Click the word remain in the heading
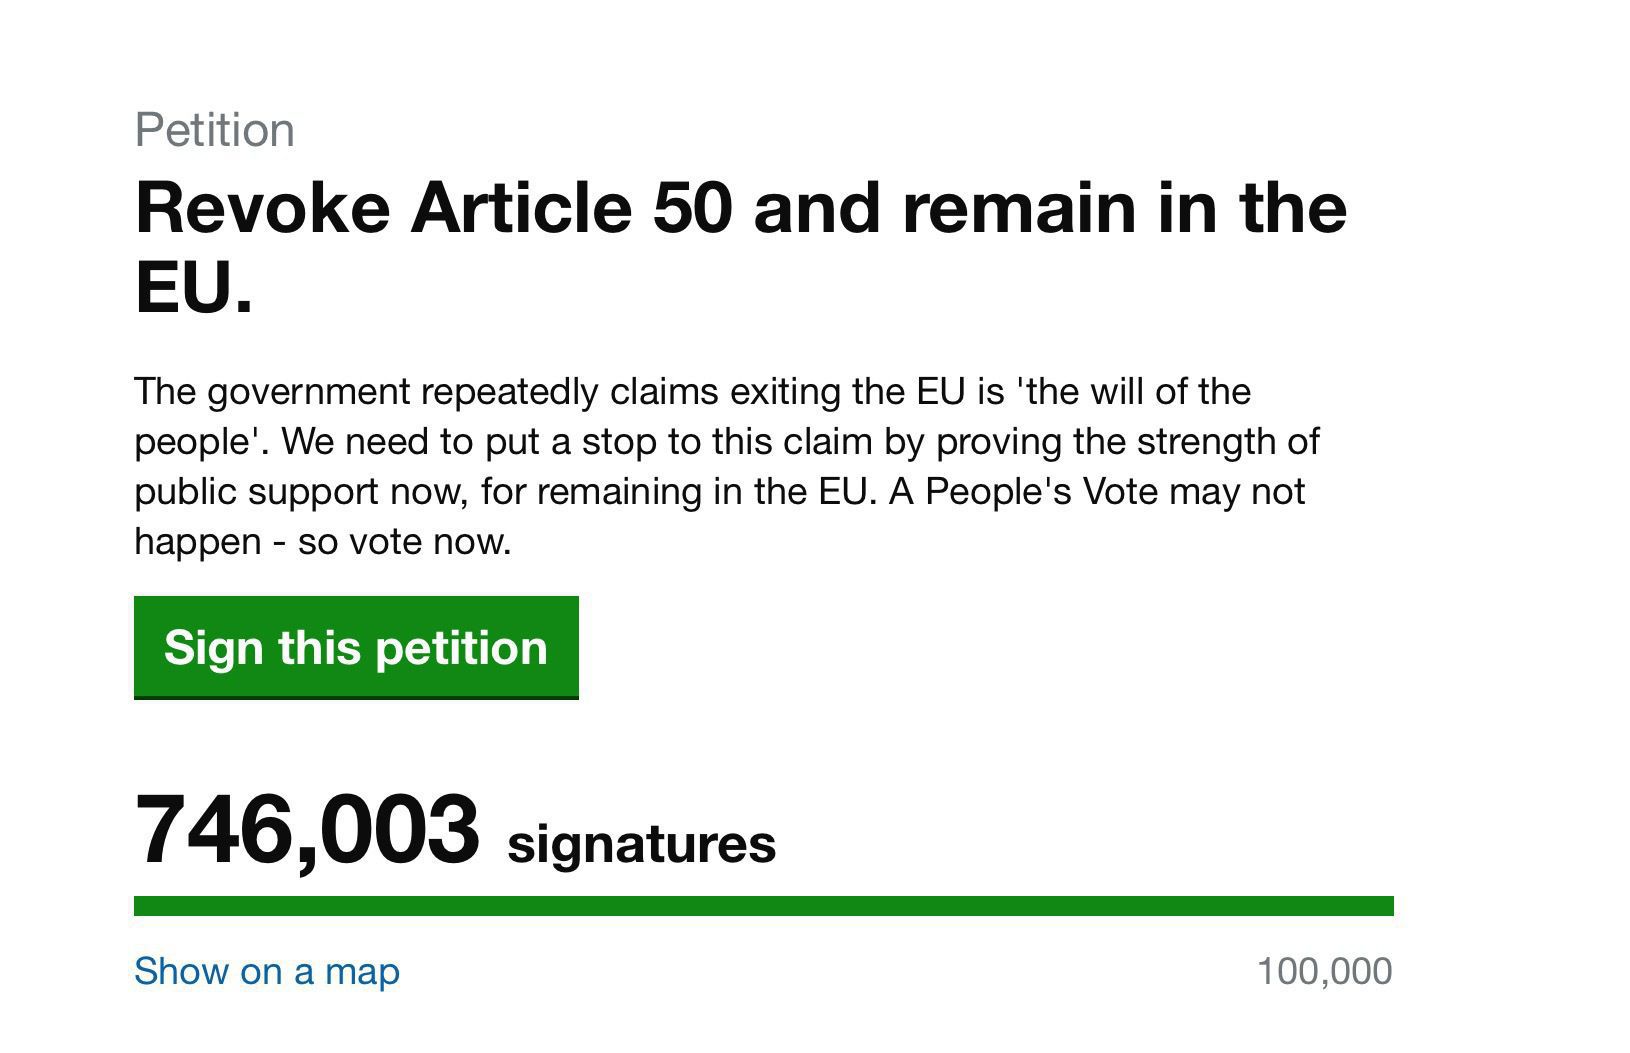This screenshot has width=1630, height=1053. pyautogui.click(x=1020, y=207)
